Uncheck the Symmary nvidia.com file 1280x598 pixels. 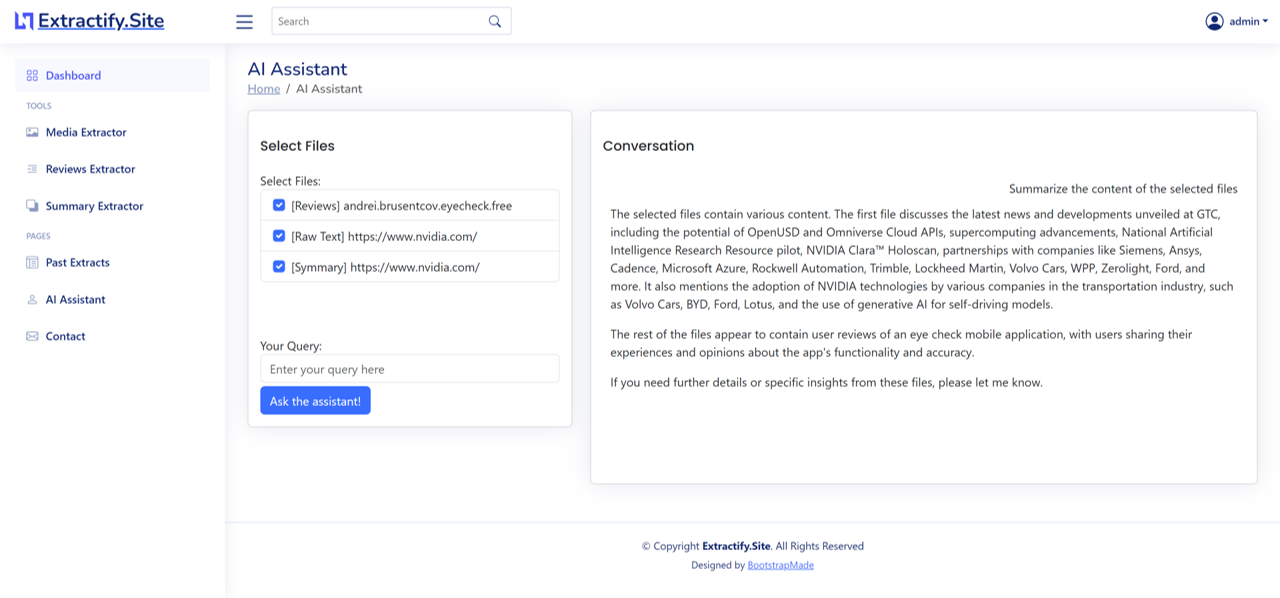coord(279,266)
